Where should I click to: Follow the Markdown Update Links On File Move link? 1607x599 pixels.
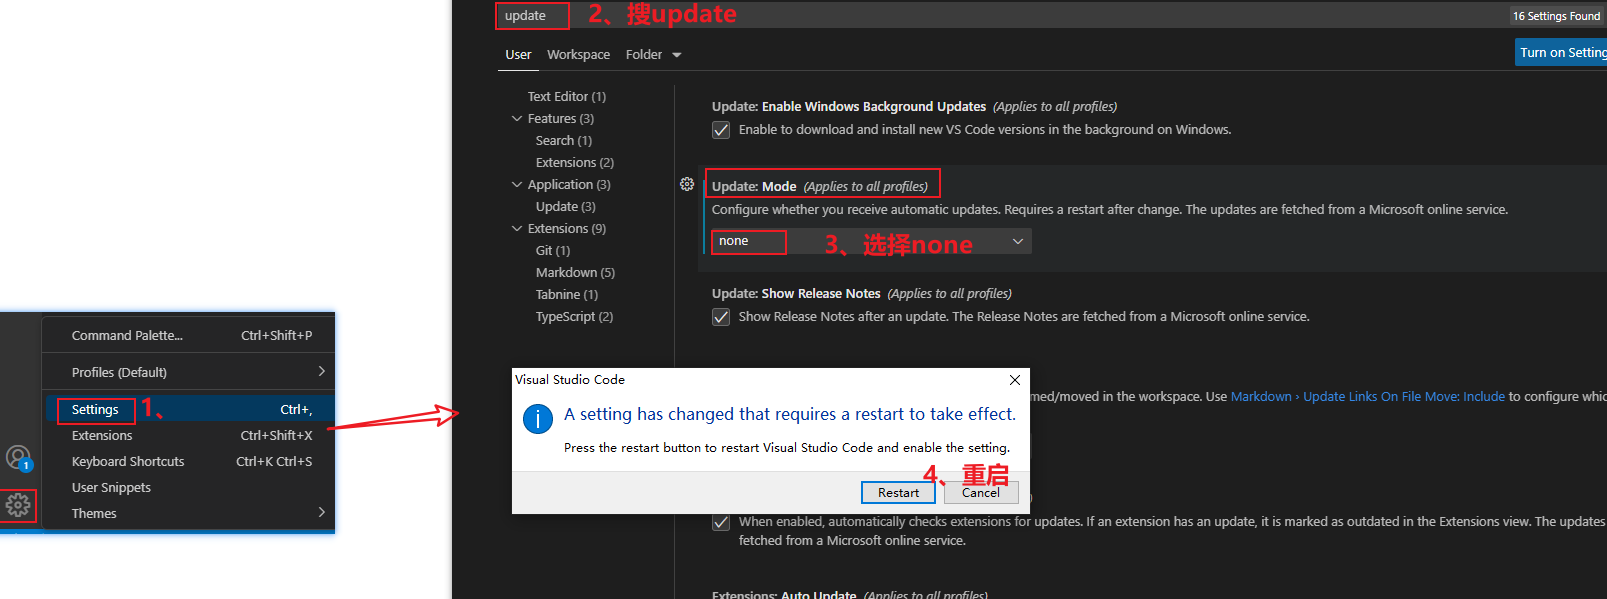(x=1367, y=397)
